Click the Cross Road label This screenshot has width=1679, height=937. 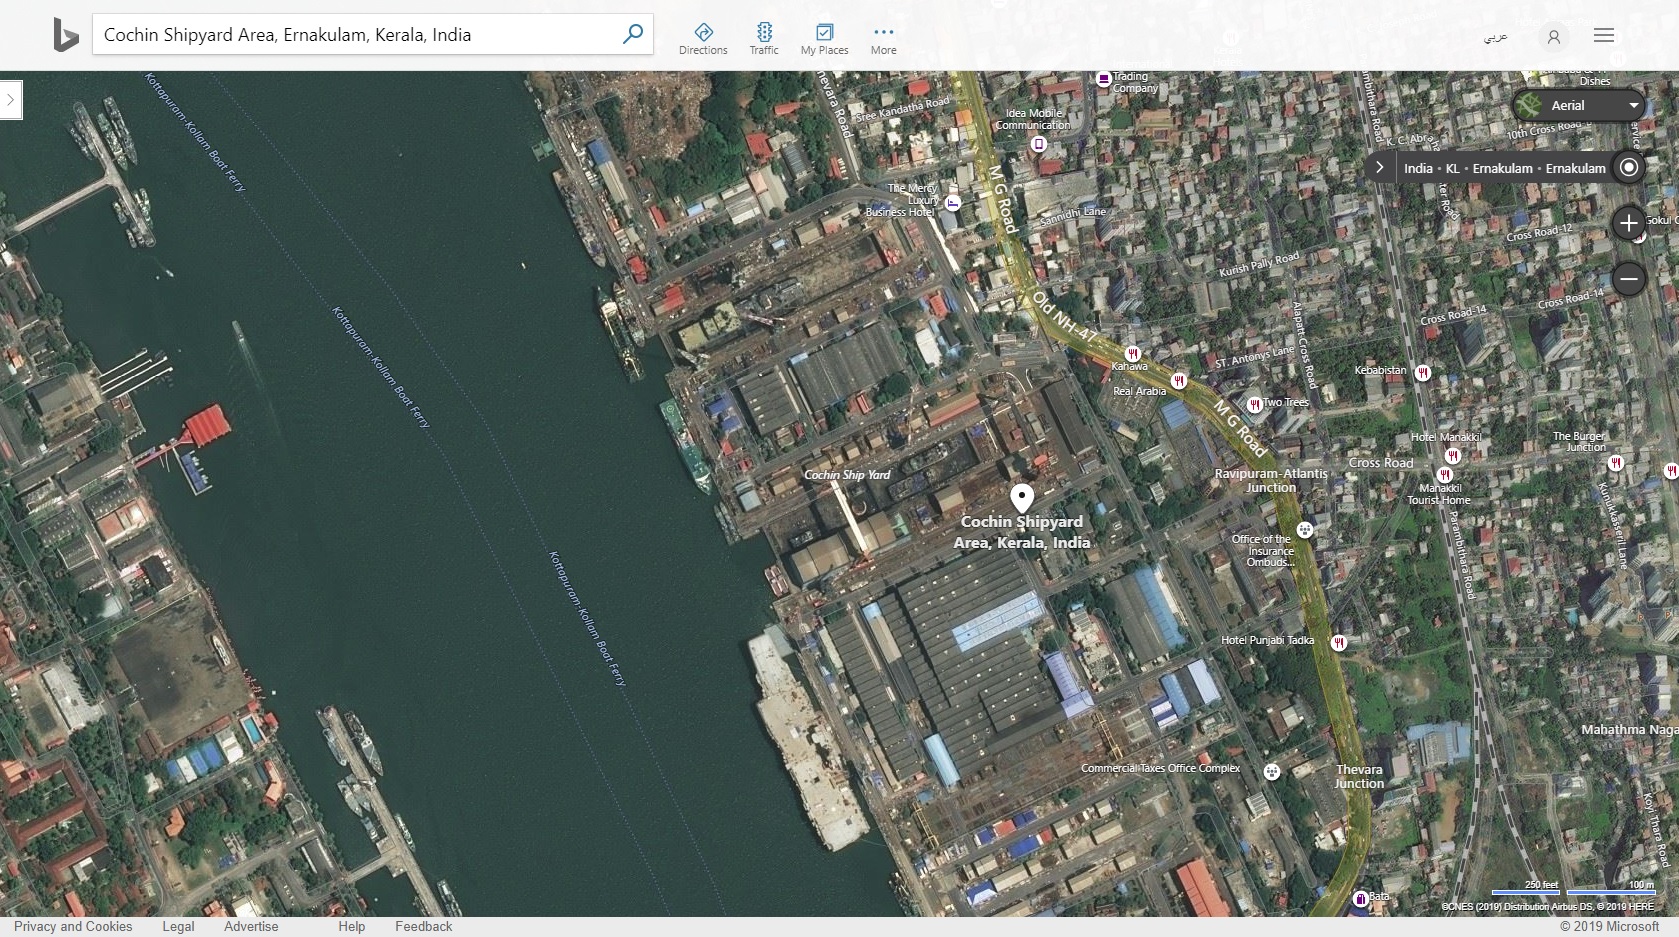[1381, 463]
